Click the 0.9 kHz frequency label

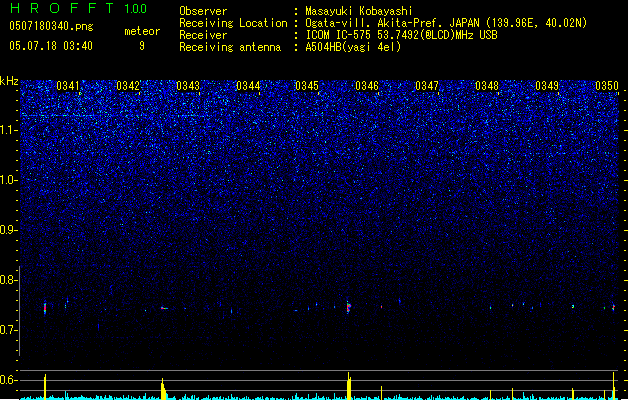tap(9, 230)
